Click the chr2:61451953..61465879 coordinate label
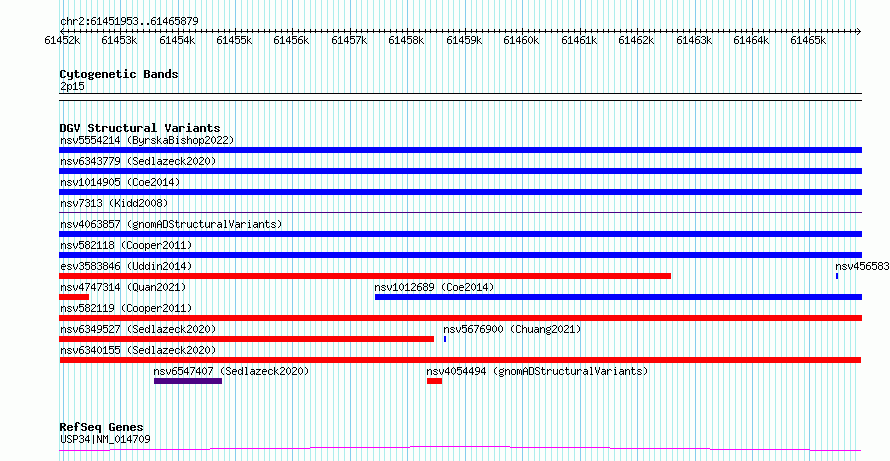Image resolution: width=890 pixels, height=461 pixels. 129,22
